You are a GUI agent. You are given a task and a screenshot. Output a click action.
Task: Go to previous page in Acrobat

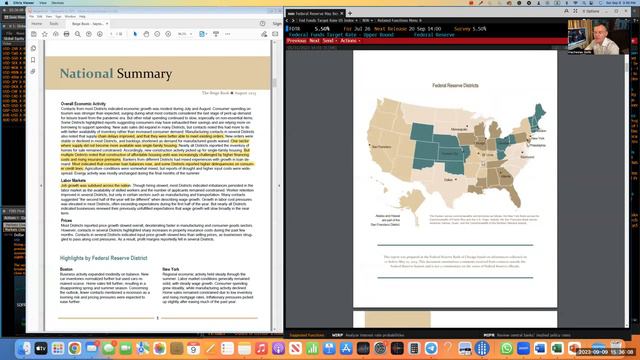(89, 34)
